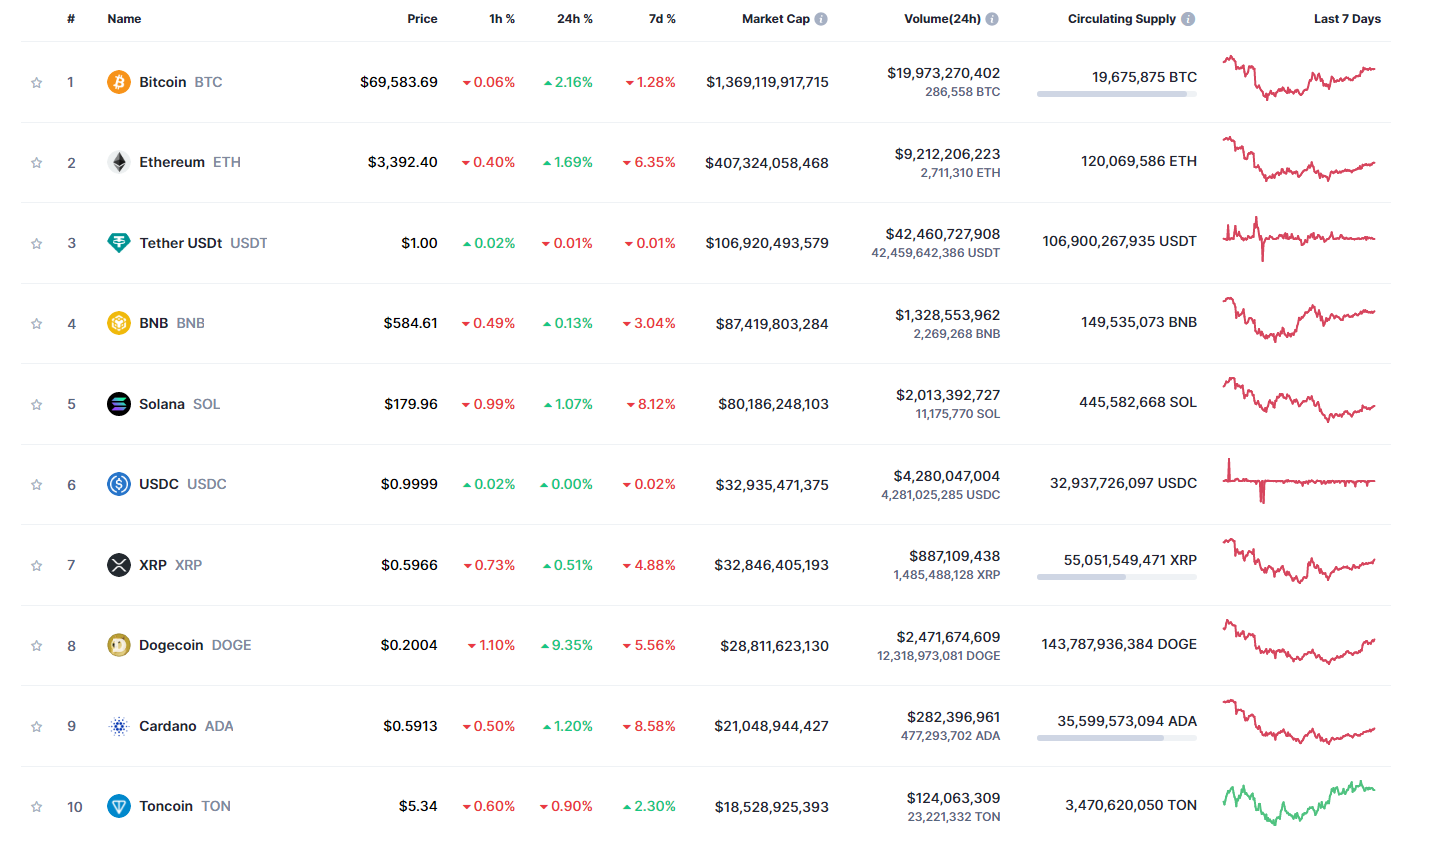Favorite BNB using its star
The height and width of the screenshot is (845, 1430).
[37, 323]
